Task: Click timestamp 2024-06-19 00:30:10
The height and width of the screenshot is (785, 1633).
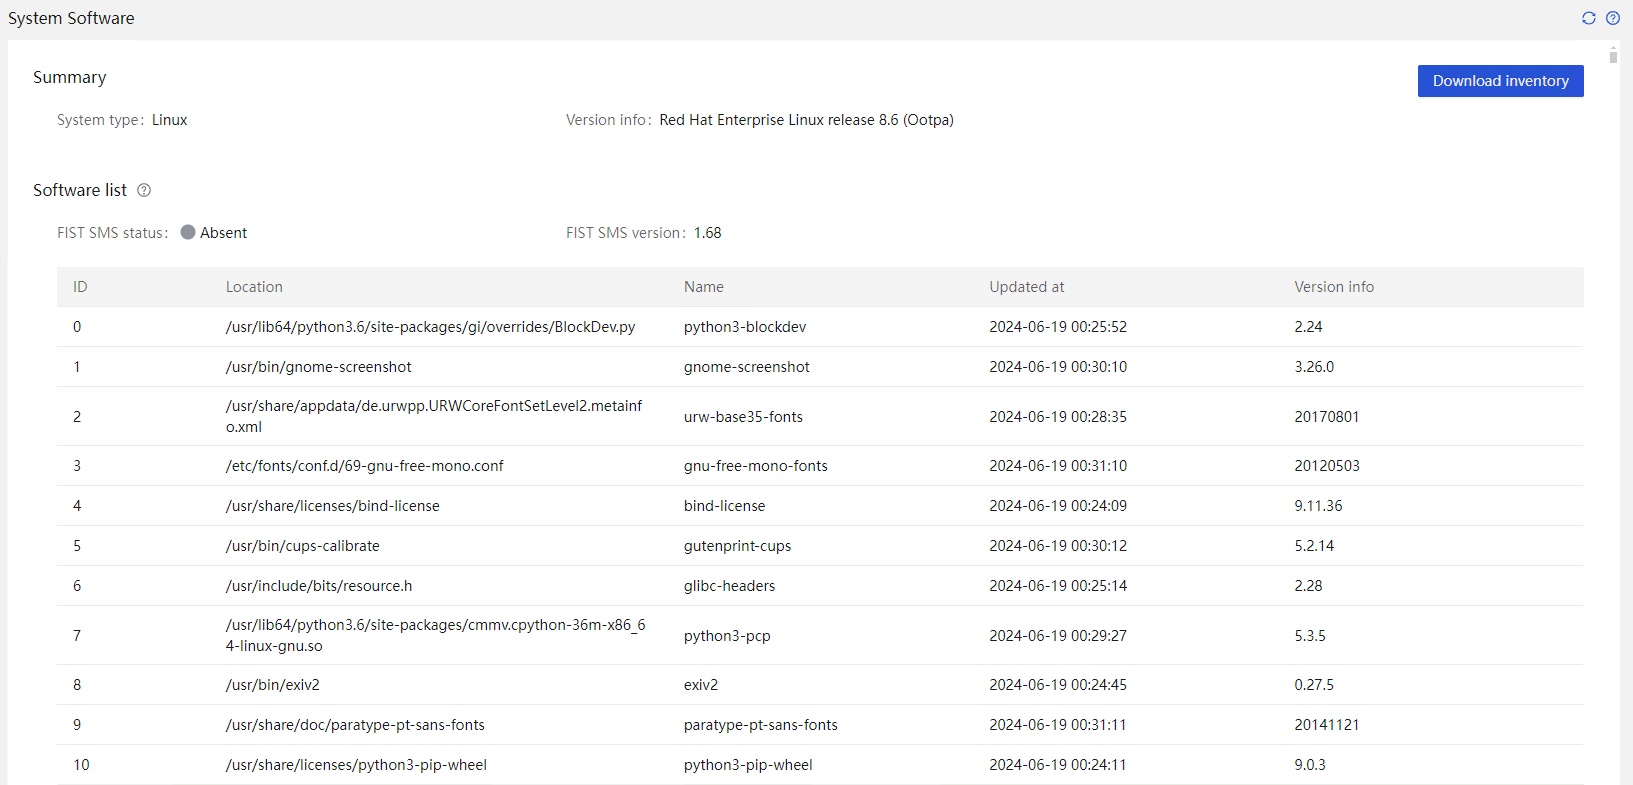Action: click(1058, 367)
